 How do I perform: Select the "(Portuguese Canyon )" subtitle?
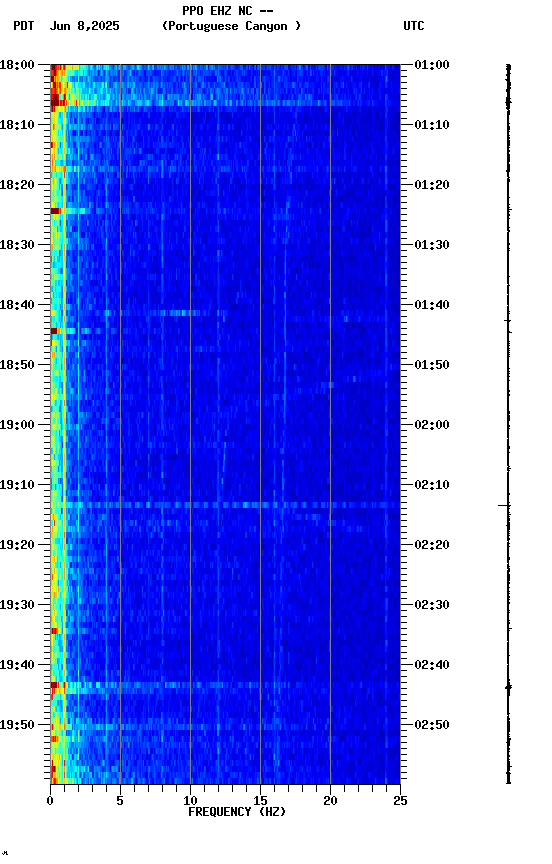[231, 26]
